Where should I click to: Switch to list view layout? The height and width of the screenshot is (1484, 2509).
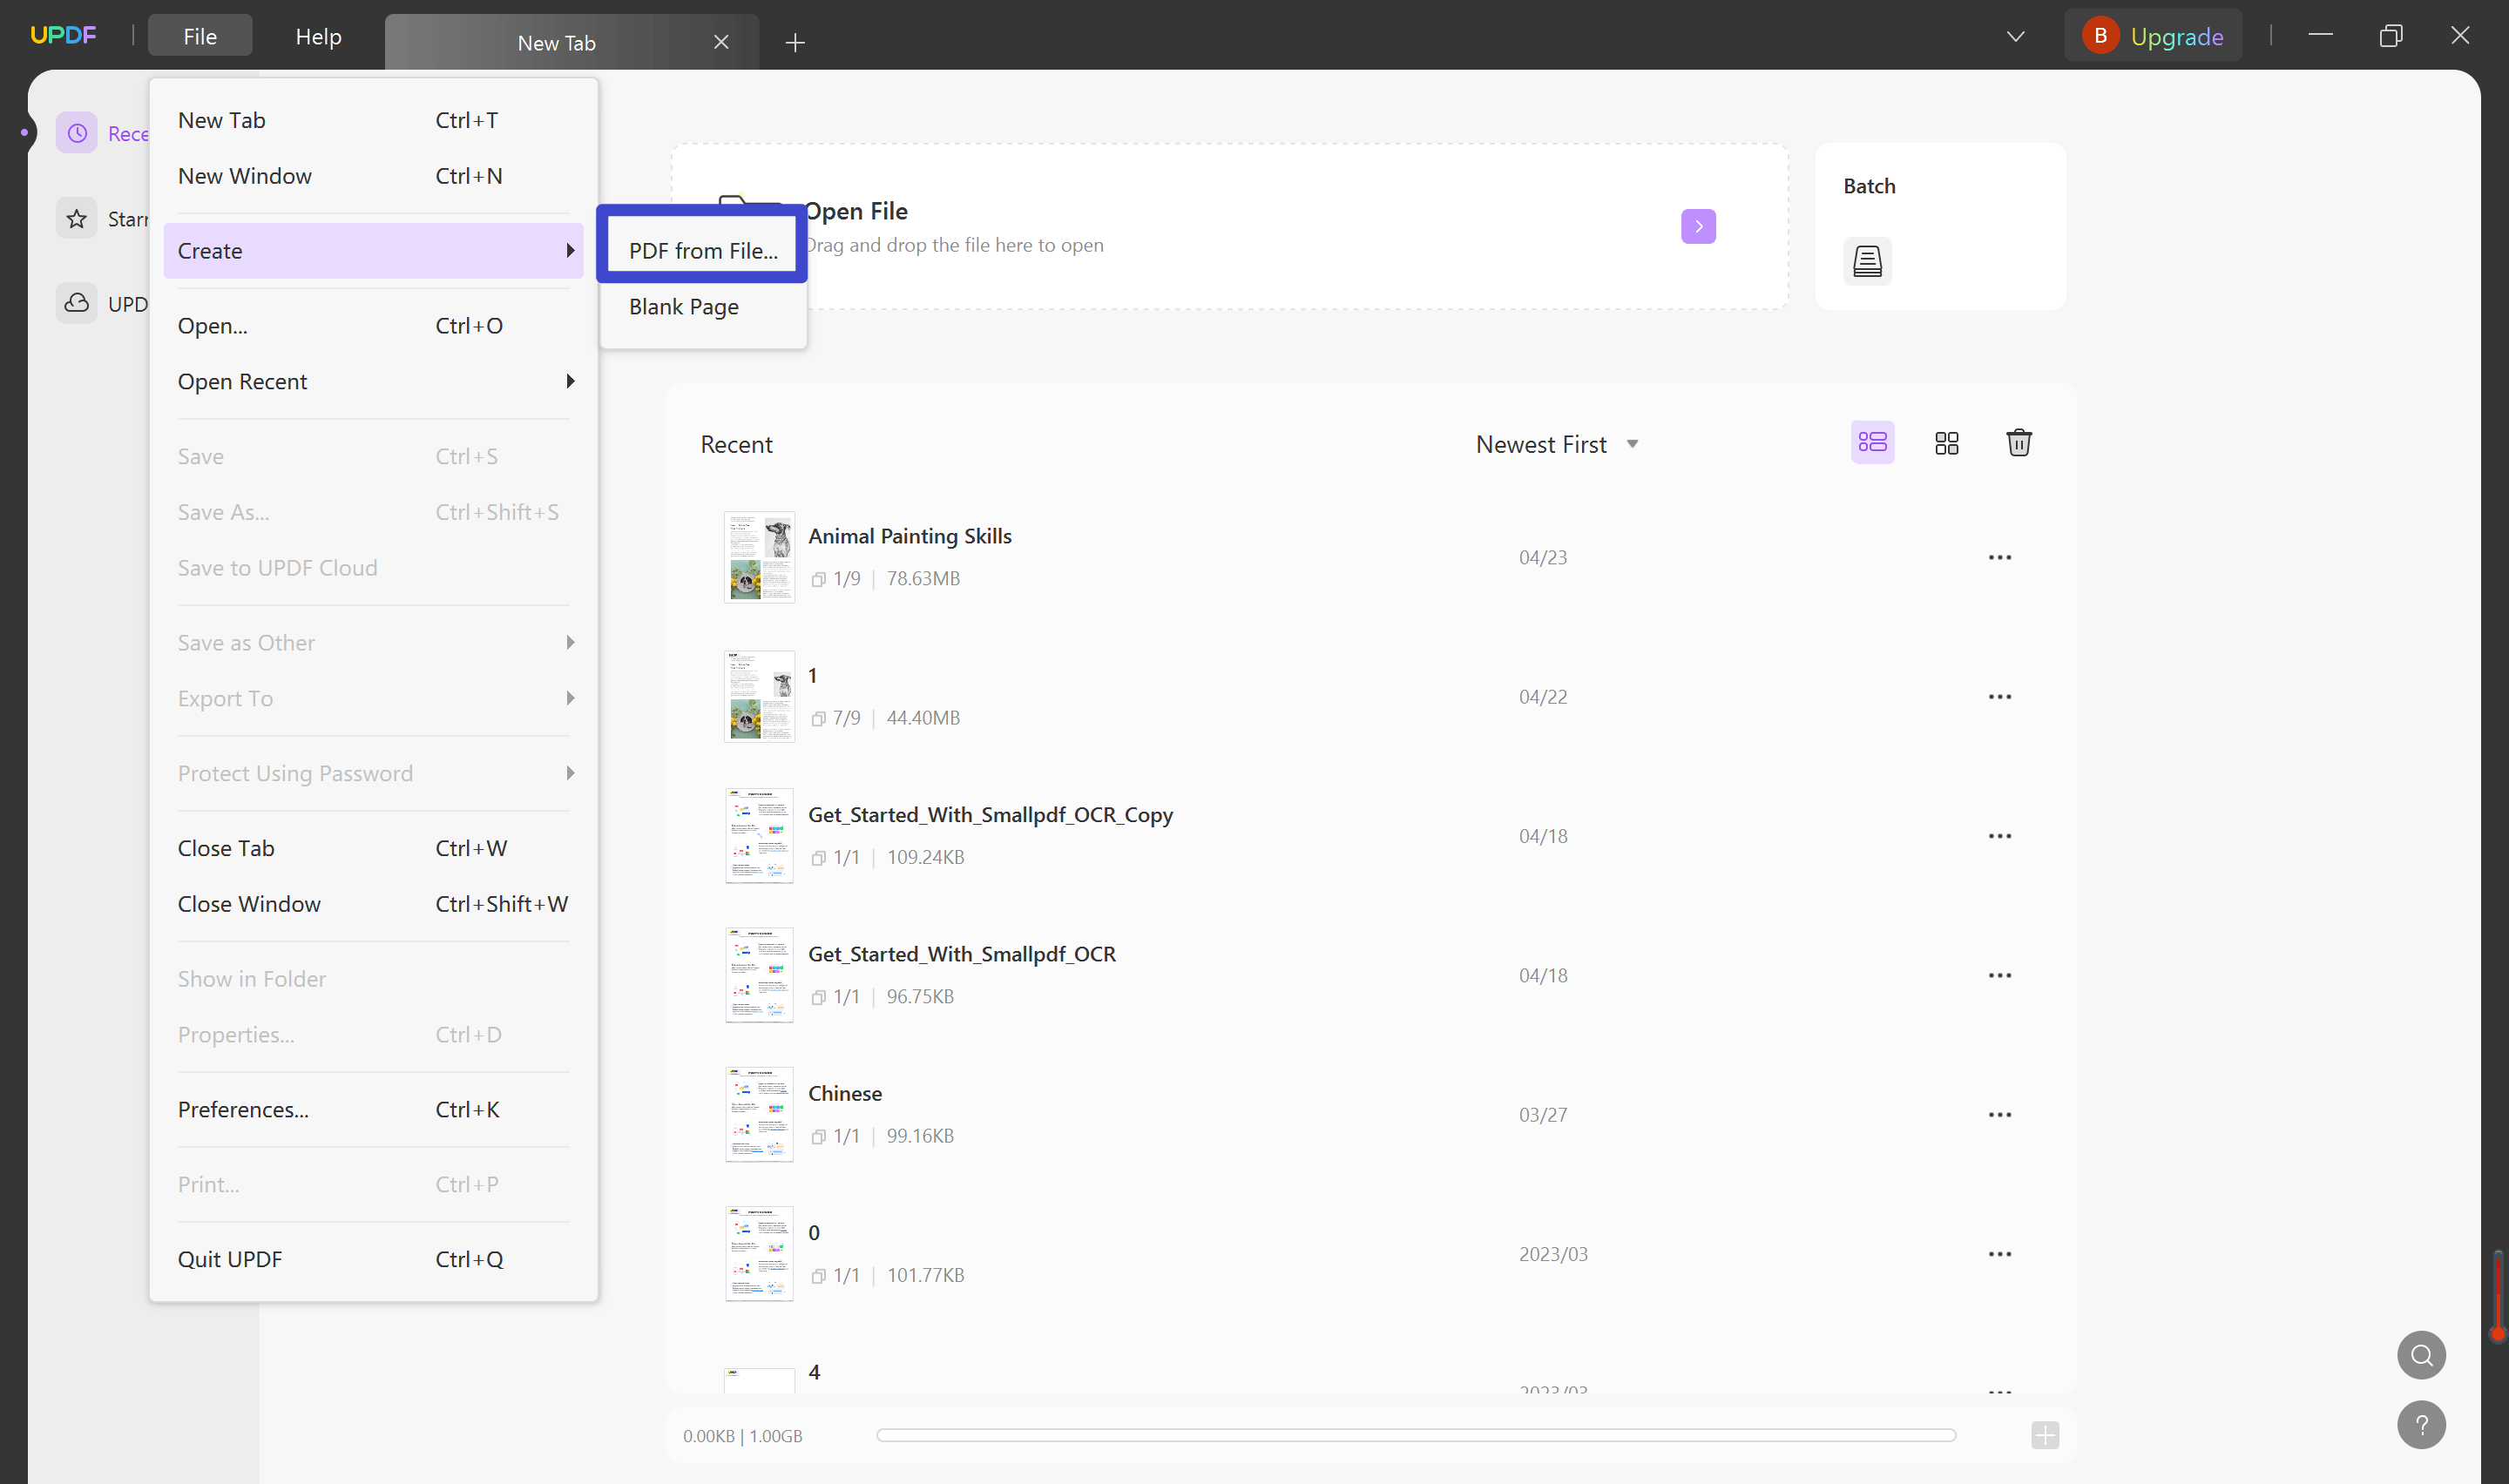[1872, 443]
